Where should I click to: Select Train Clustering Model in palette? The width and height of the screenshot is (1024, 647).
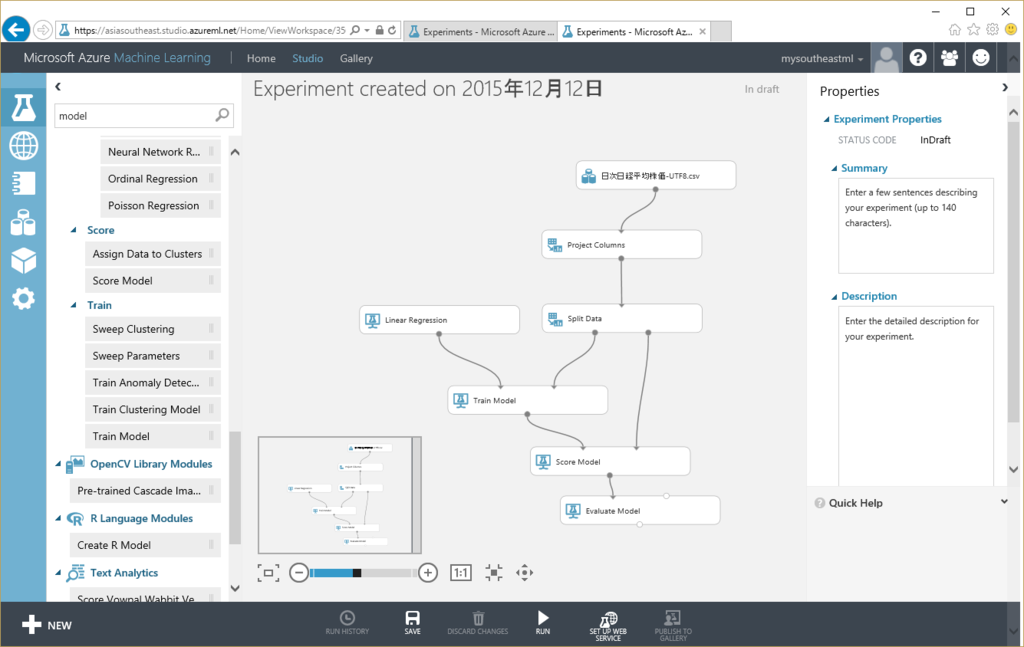[x=153, y=409]
